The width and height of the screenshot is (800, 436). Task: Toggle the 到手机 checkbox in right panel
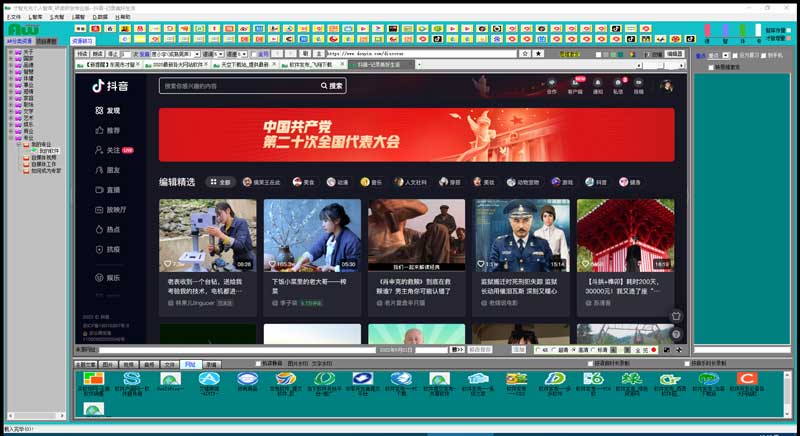click(x=764, y=56)
